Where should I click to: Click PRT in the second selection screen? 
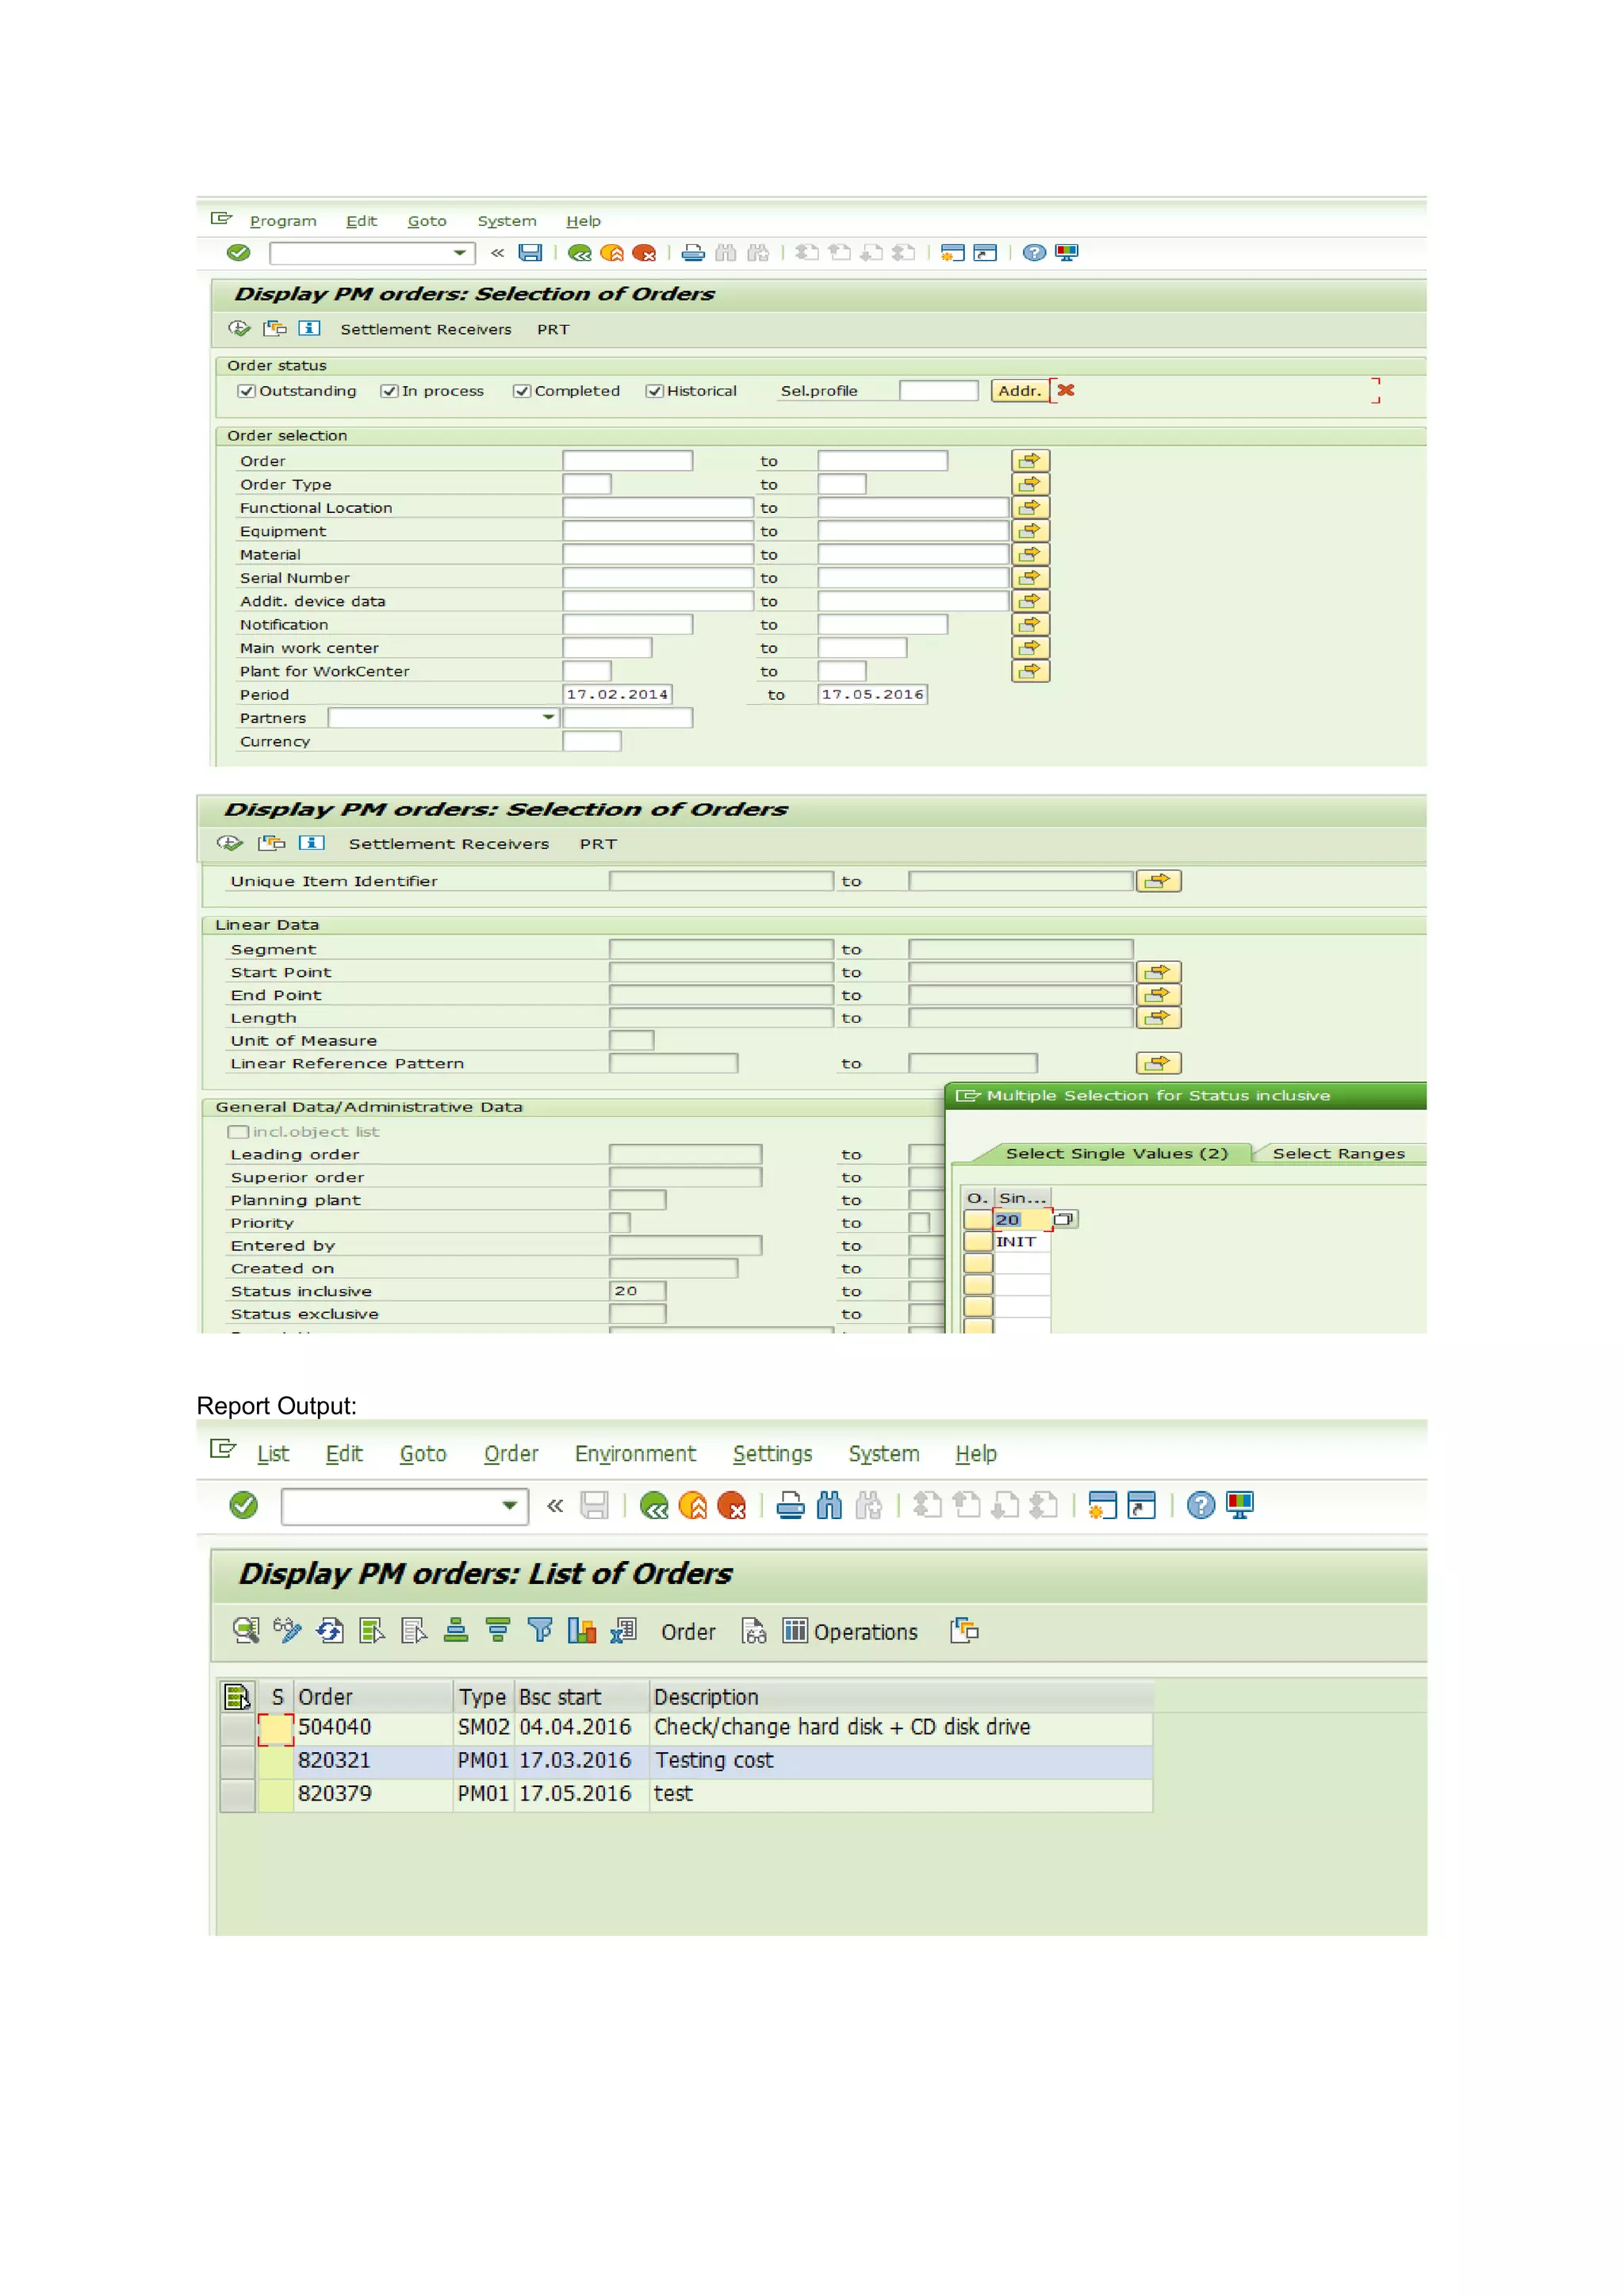[x=598, y=844]
